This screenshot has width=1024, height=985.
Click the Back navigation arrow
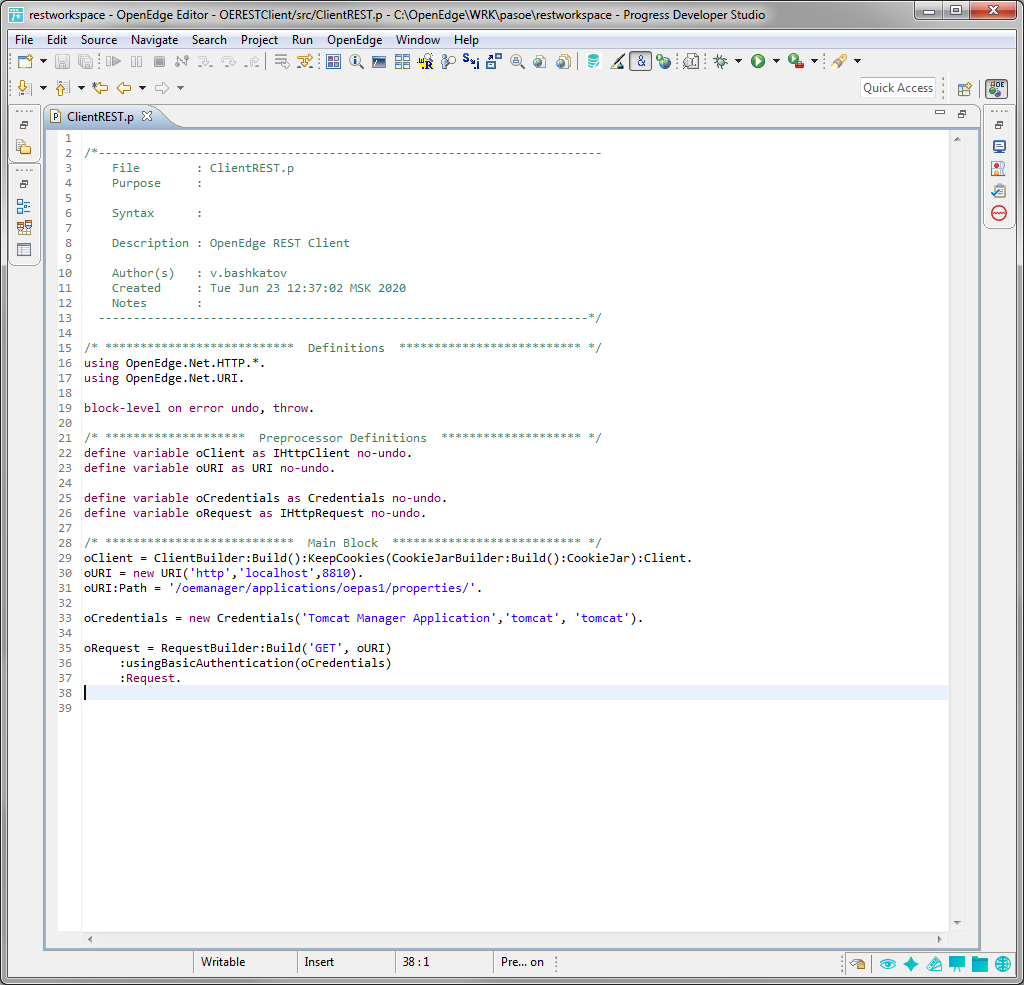[124, 88]
